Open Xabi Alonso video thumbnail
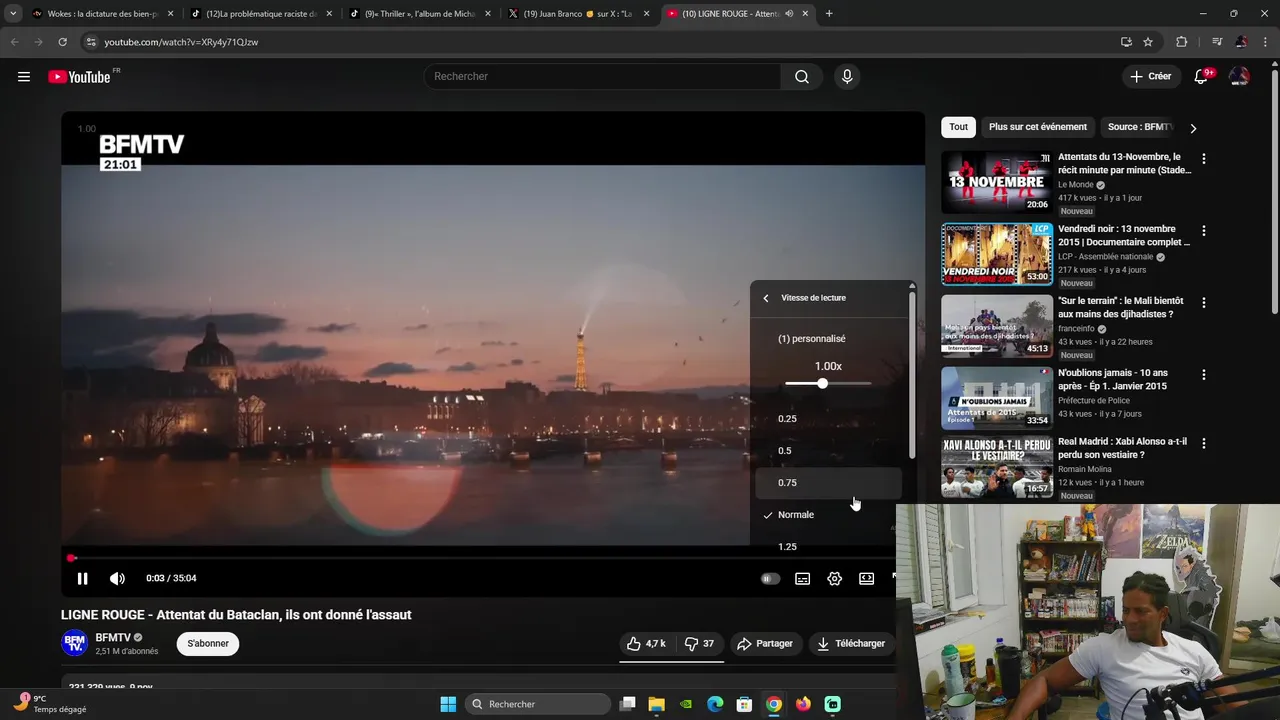The height and width of the screenshot is (720, 1280). (x=997, y=467)
